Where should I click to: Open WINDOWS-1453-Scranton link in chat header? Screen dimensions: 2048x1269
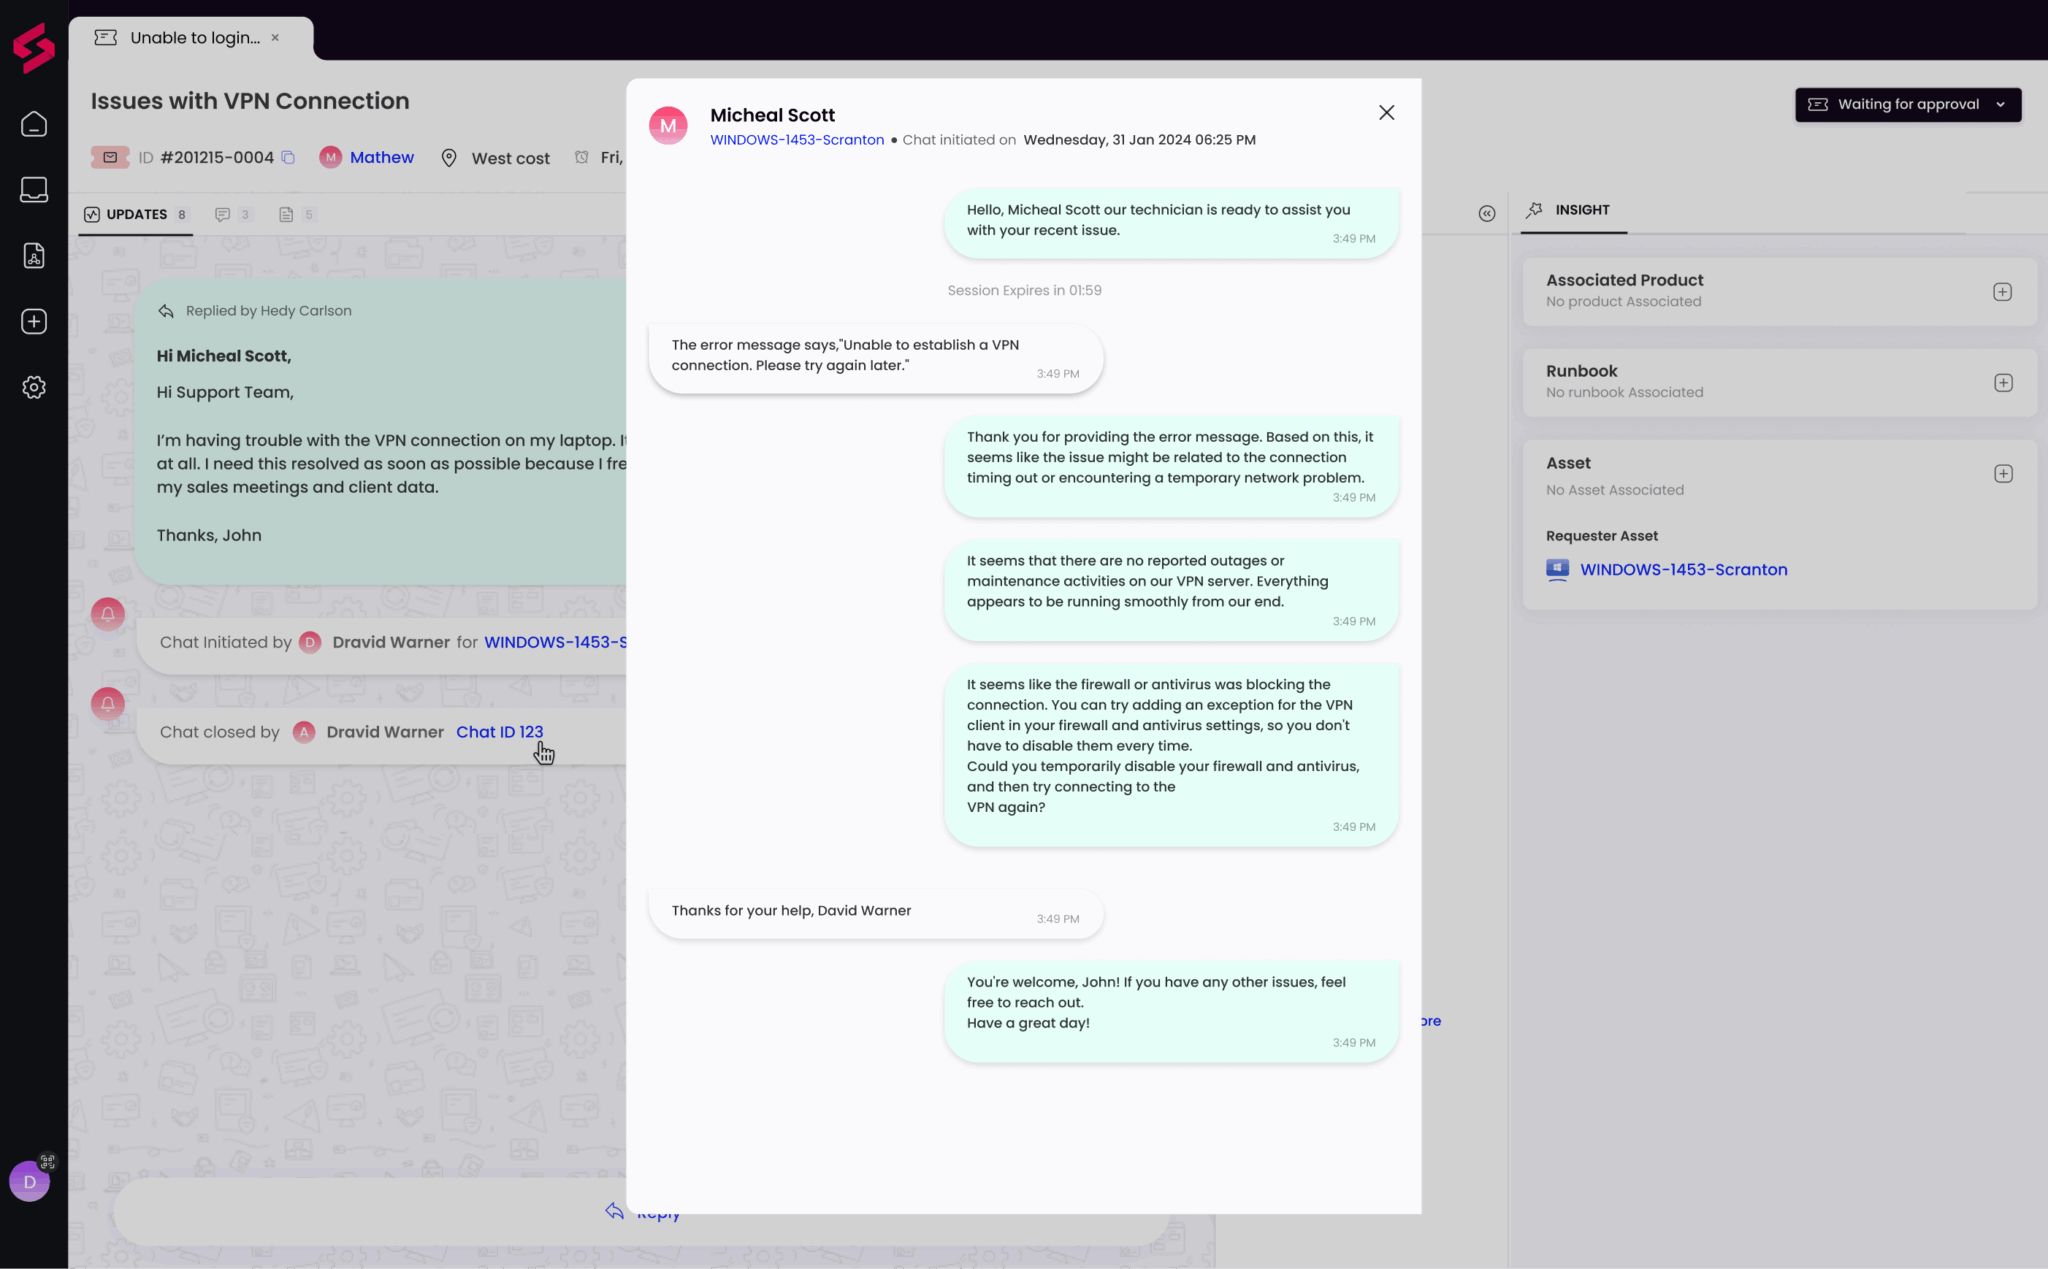[x=797, y=140]
